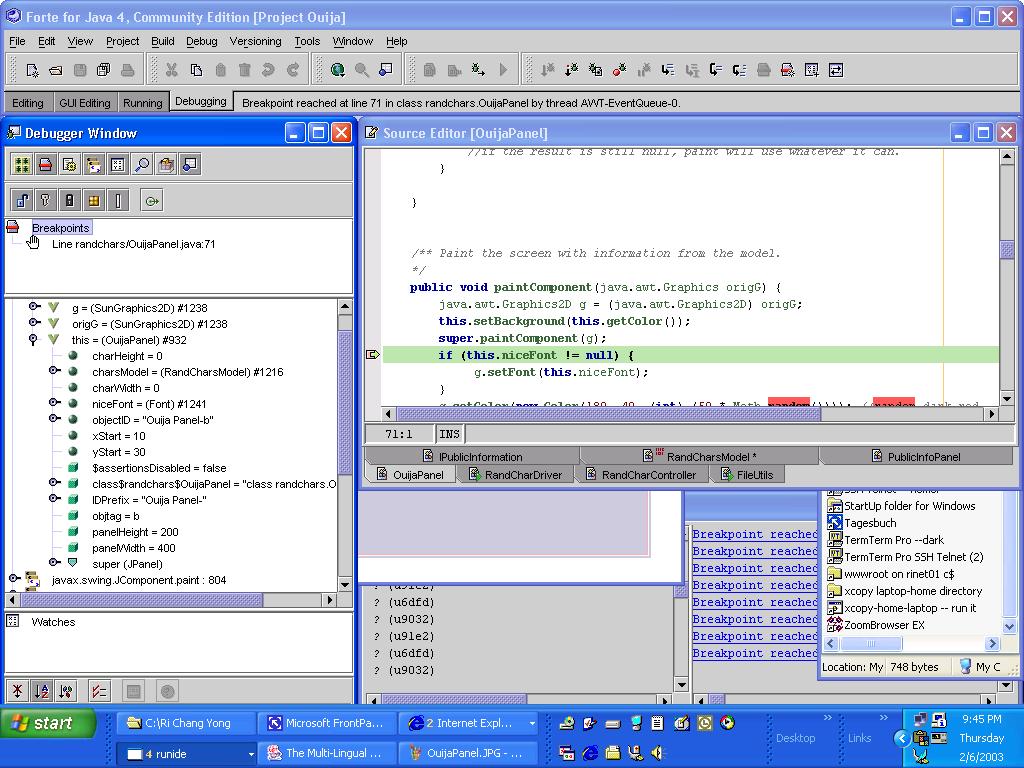Click the red ladybug breakpoint icon in main toolbar
1024x768 pixels.
click(619, 70)
